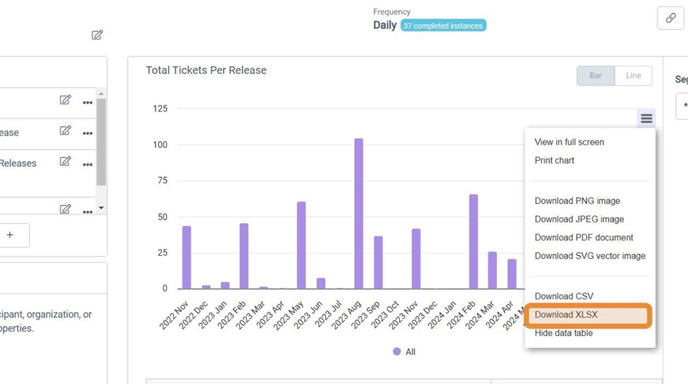Copy link with the chain icon button
The width and height of the screenshot is (688, 384).
(x=670, y=18)
